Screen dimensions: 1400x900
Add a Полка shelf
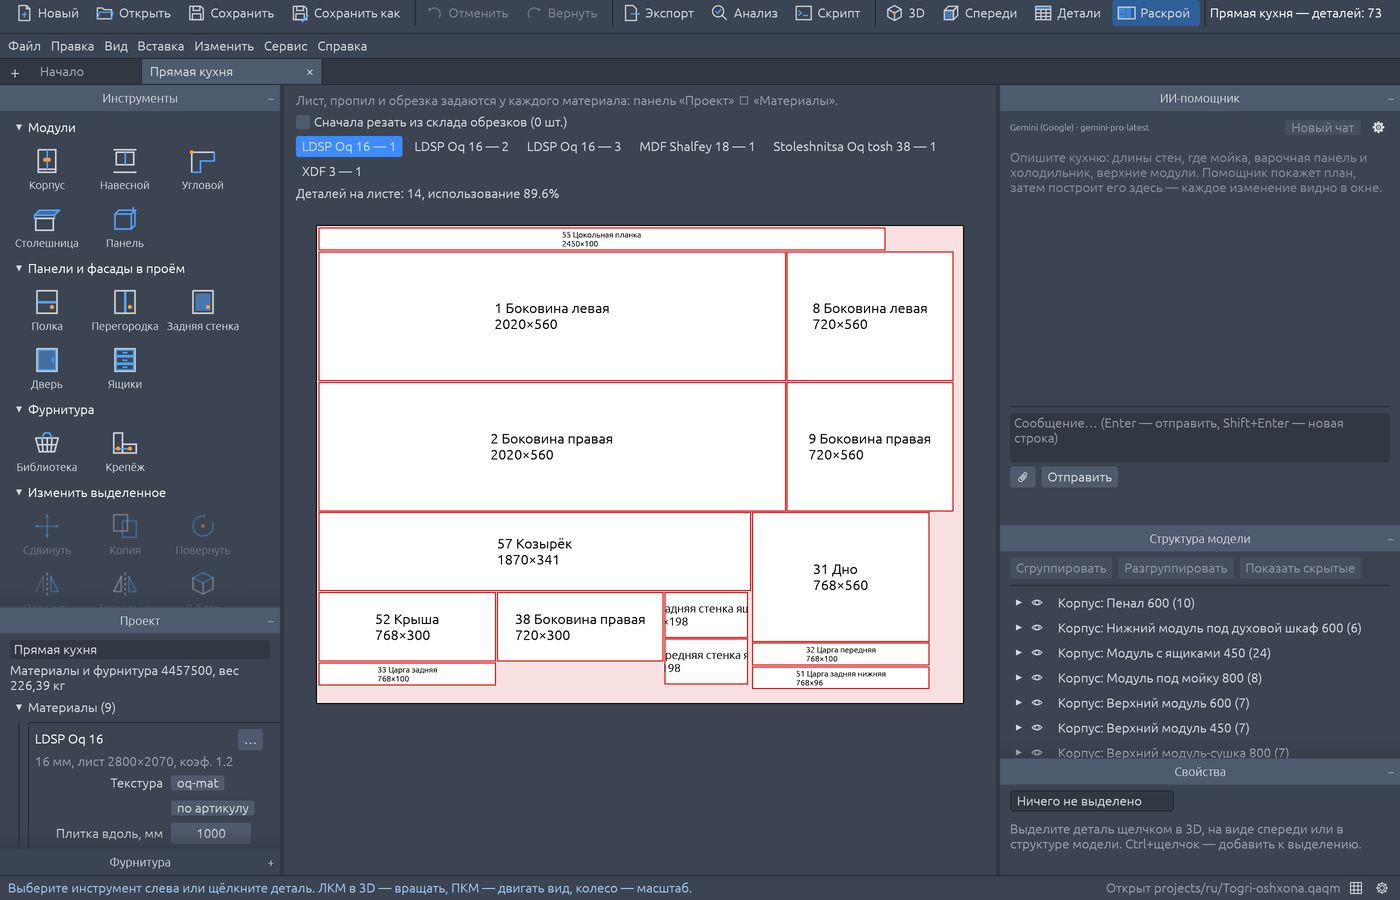[x=47, y=310]
